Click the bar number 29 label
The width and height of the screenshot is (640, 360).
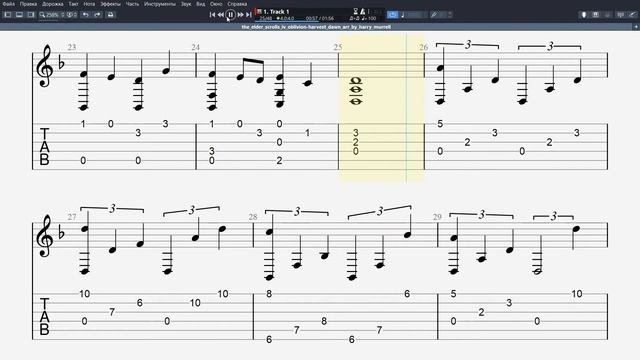pyautogui.click(x=437, y=217)
